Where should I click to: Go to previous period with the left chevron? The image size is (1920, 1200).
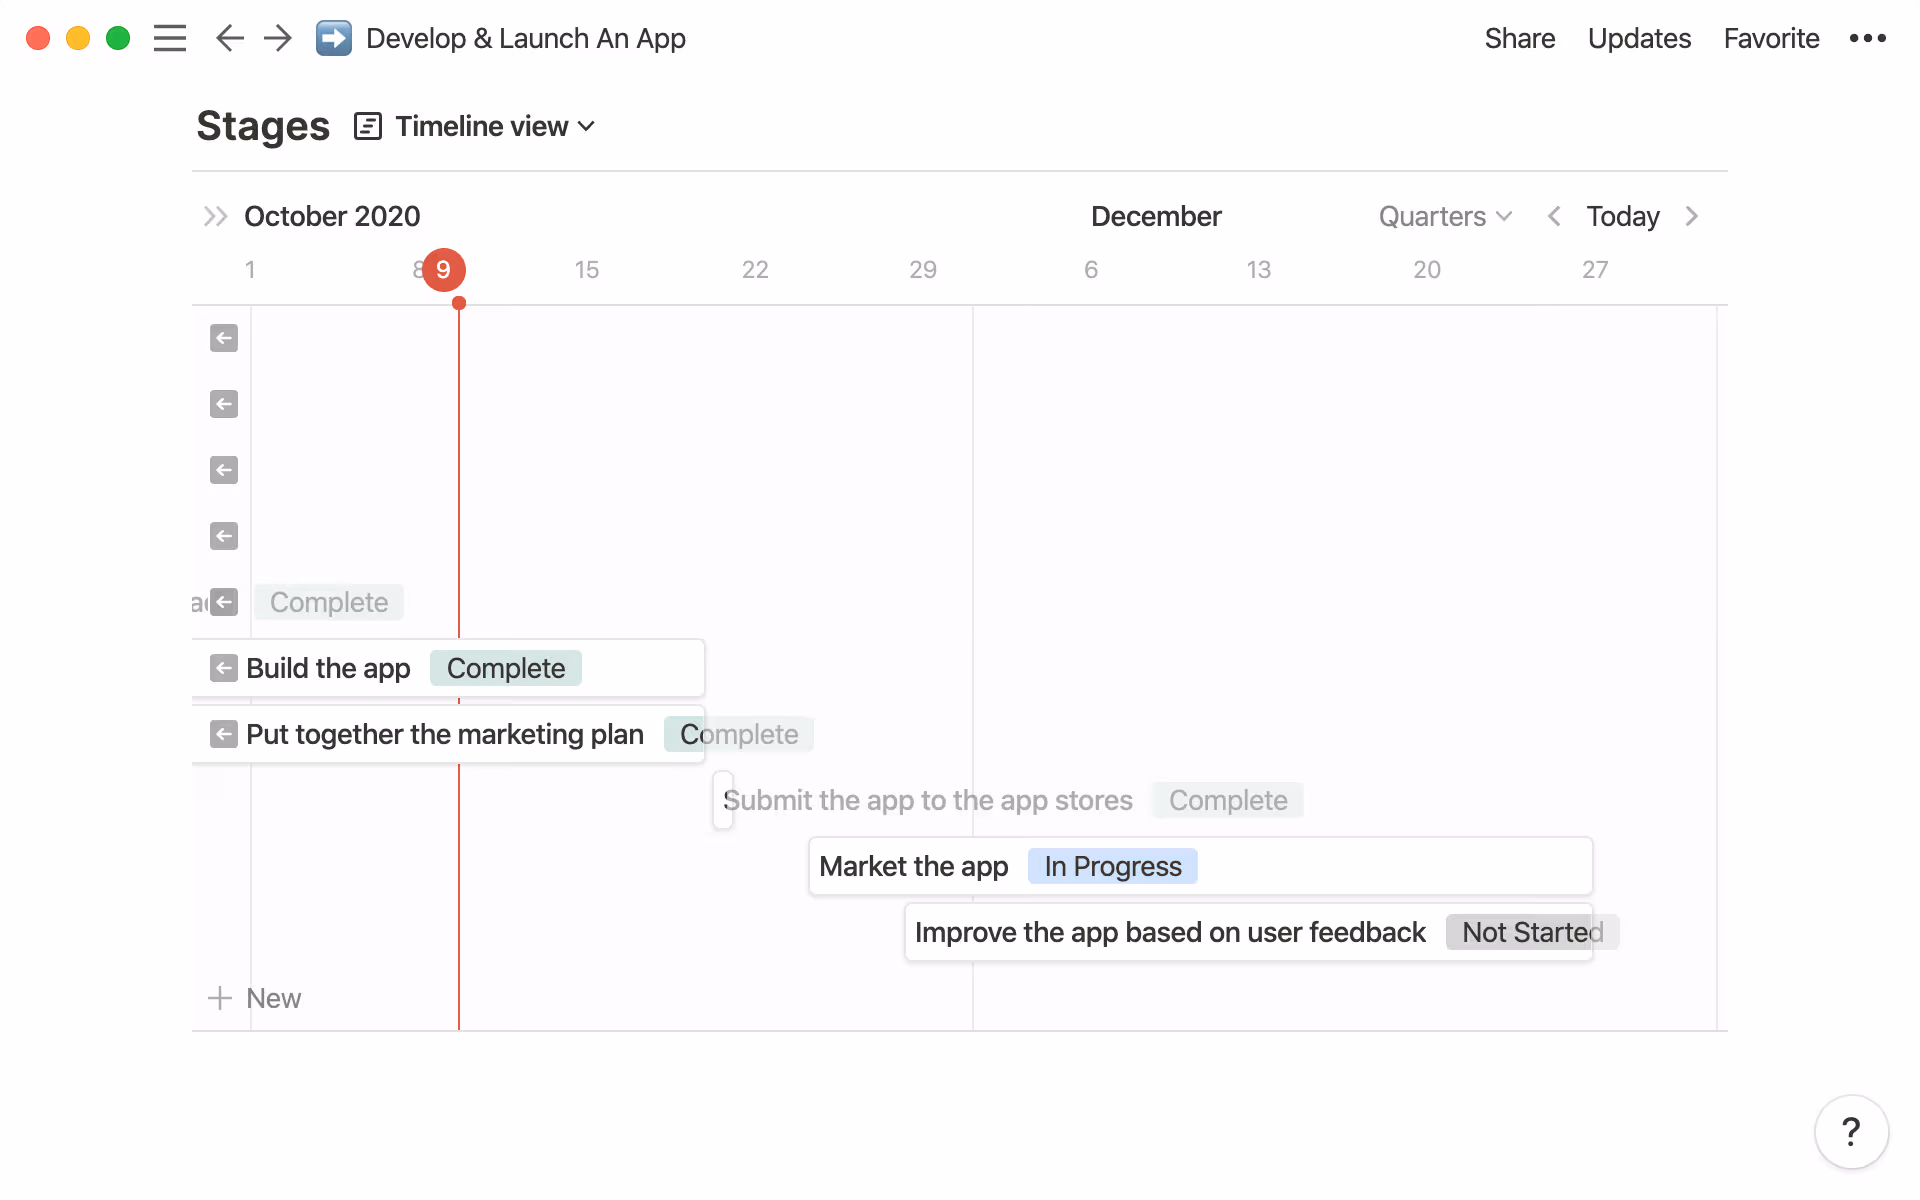pos(1553,216)
